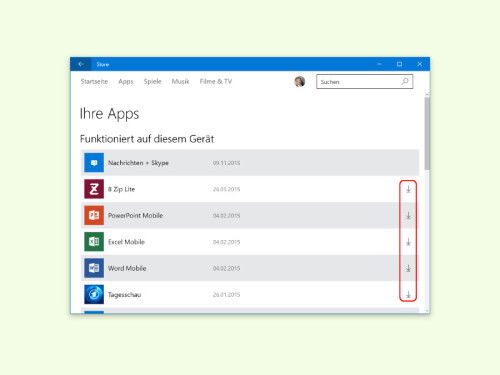Click the date next to Tagesschau
This screenshot has width=500, height=375.
point(226,295)
